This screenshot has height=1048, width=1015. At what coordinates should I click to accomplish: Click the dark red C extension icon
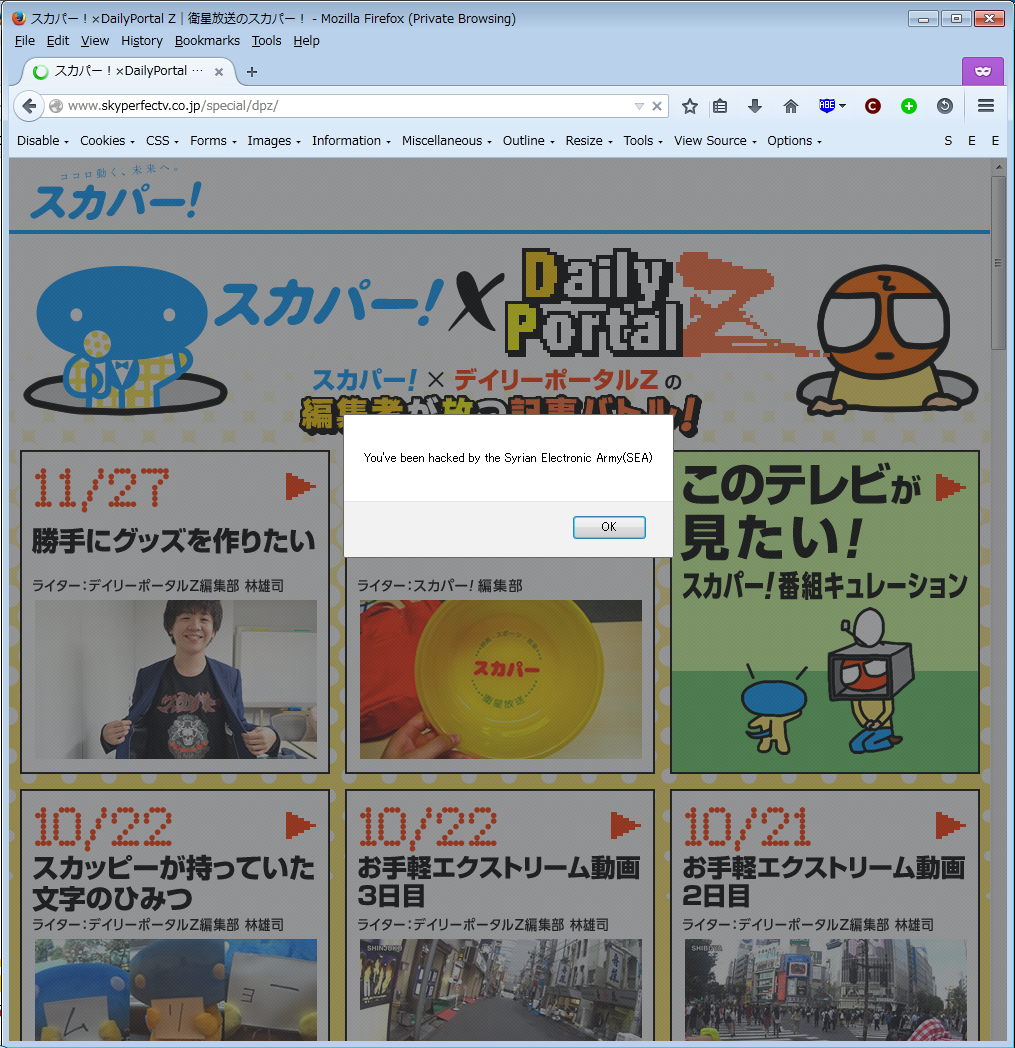tap(873, 106)
